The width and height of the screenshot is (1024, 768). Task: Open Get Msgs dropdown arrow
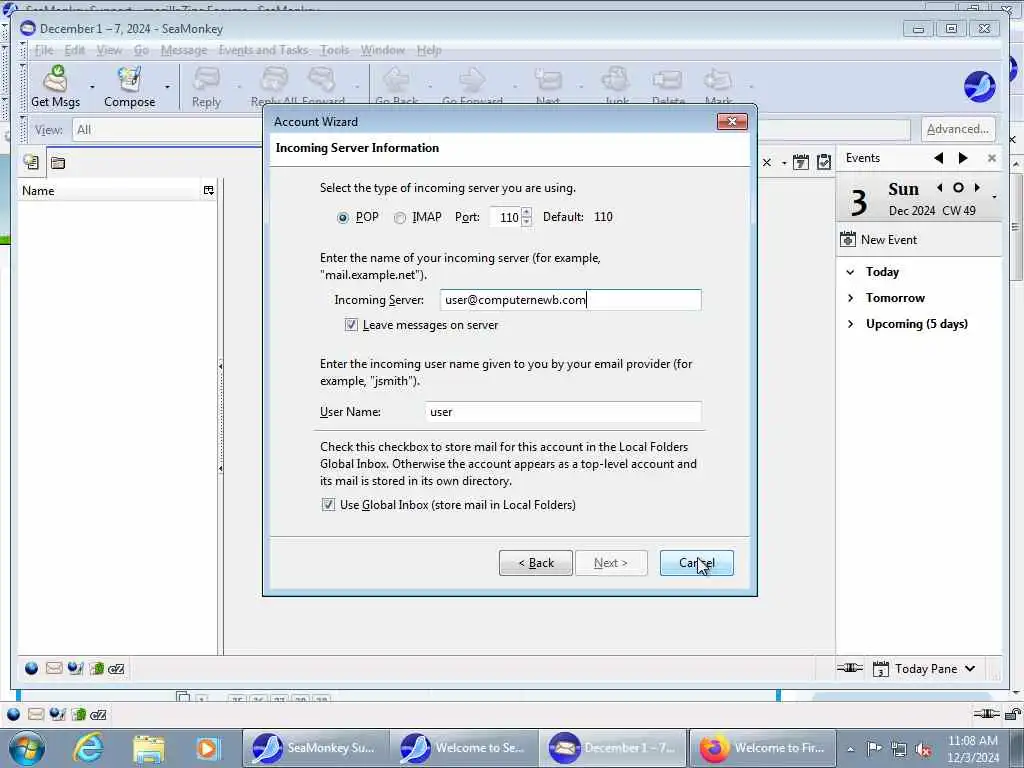[x=92, y=87]
